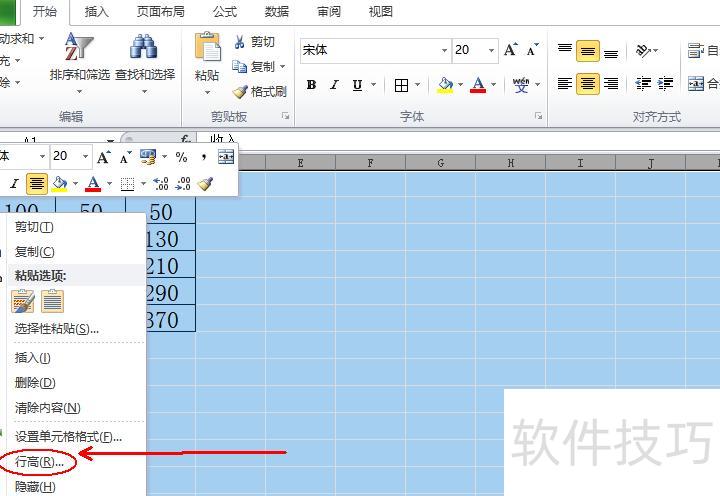720x496 pixels.
Task: Open font name 宋体 dropdown
Action: coord(444,50)
